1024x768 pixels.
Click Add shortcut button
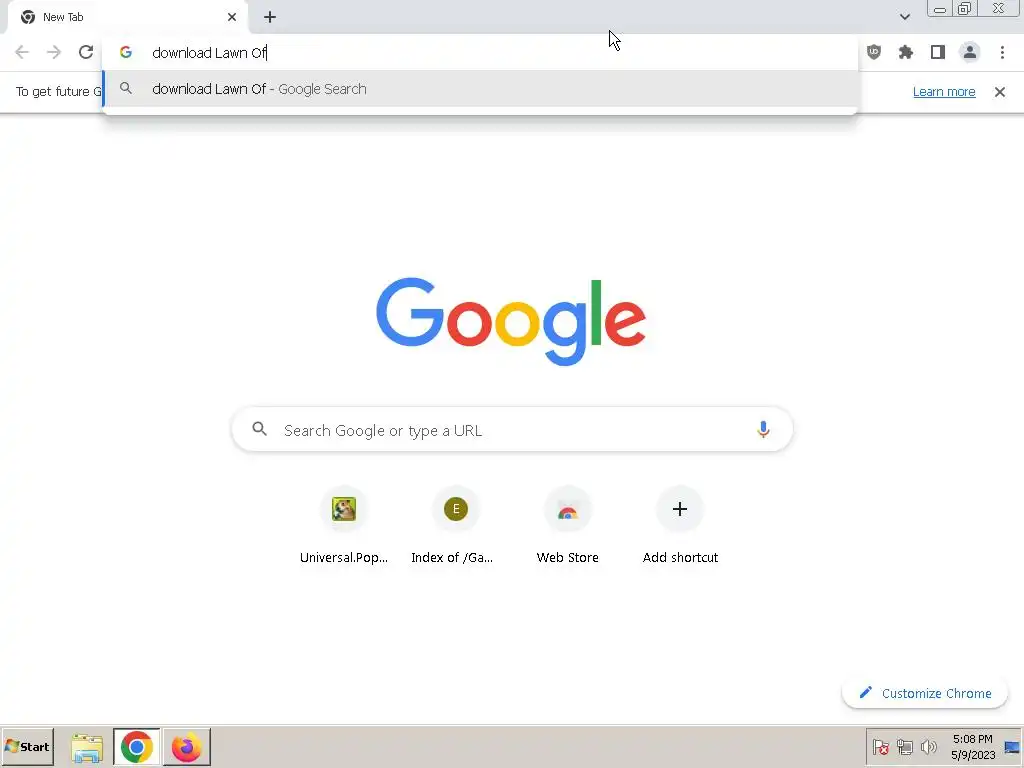tap(680, 526)
